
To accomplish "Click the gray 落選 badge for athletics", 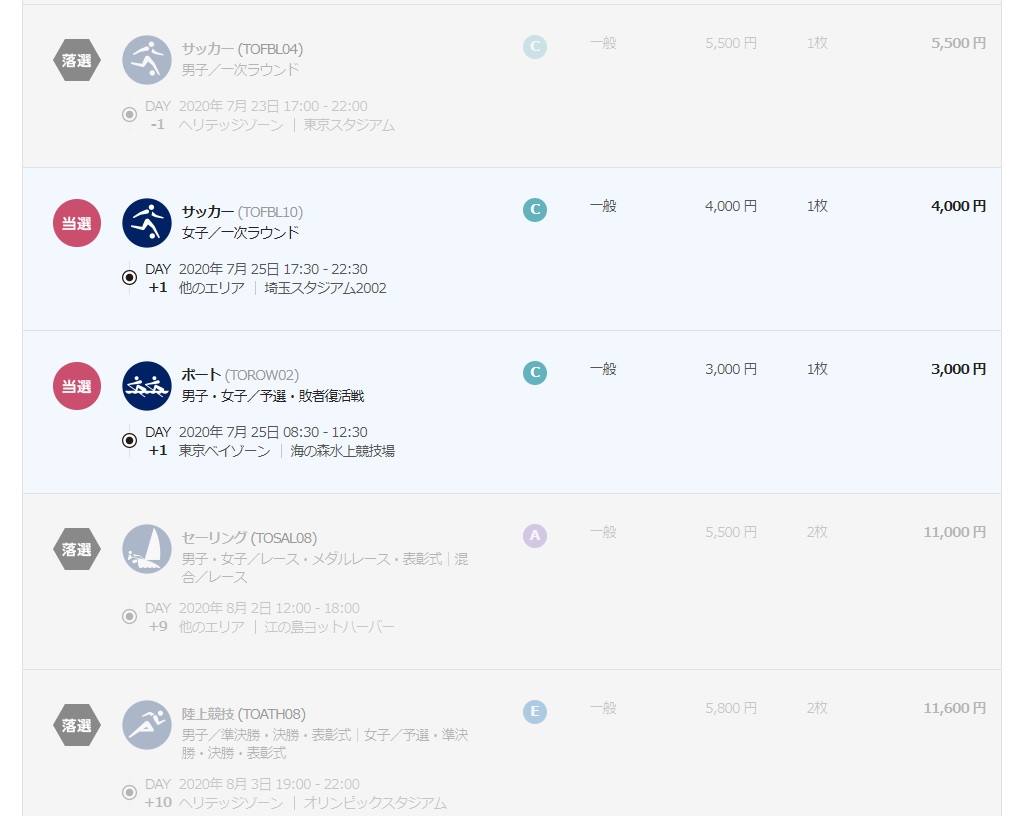I will pos(77,725).
